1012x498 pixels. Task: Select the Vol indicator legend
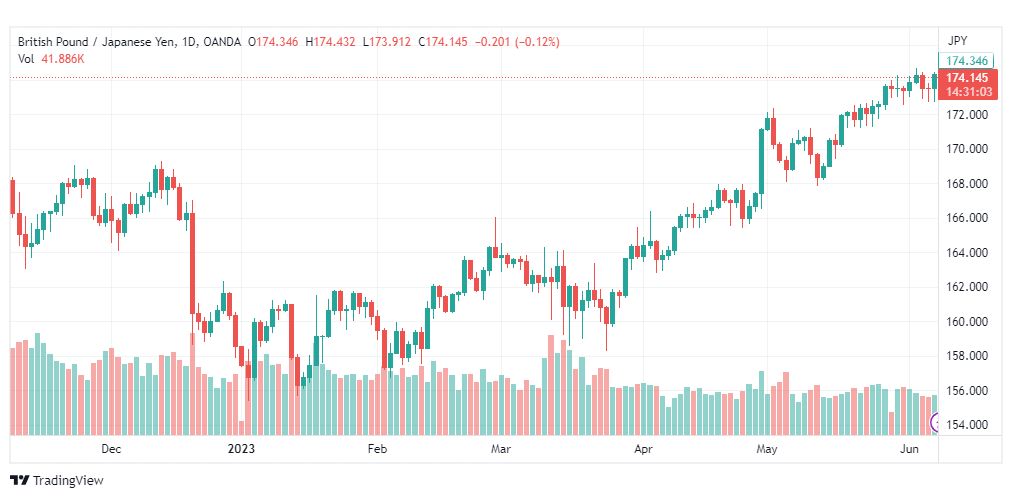click(25, 59)
